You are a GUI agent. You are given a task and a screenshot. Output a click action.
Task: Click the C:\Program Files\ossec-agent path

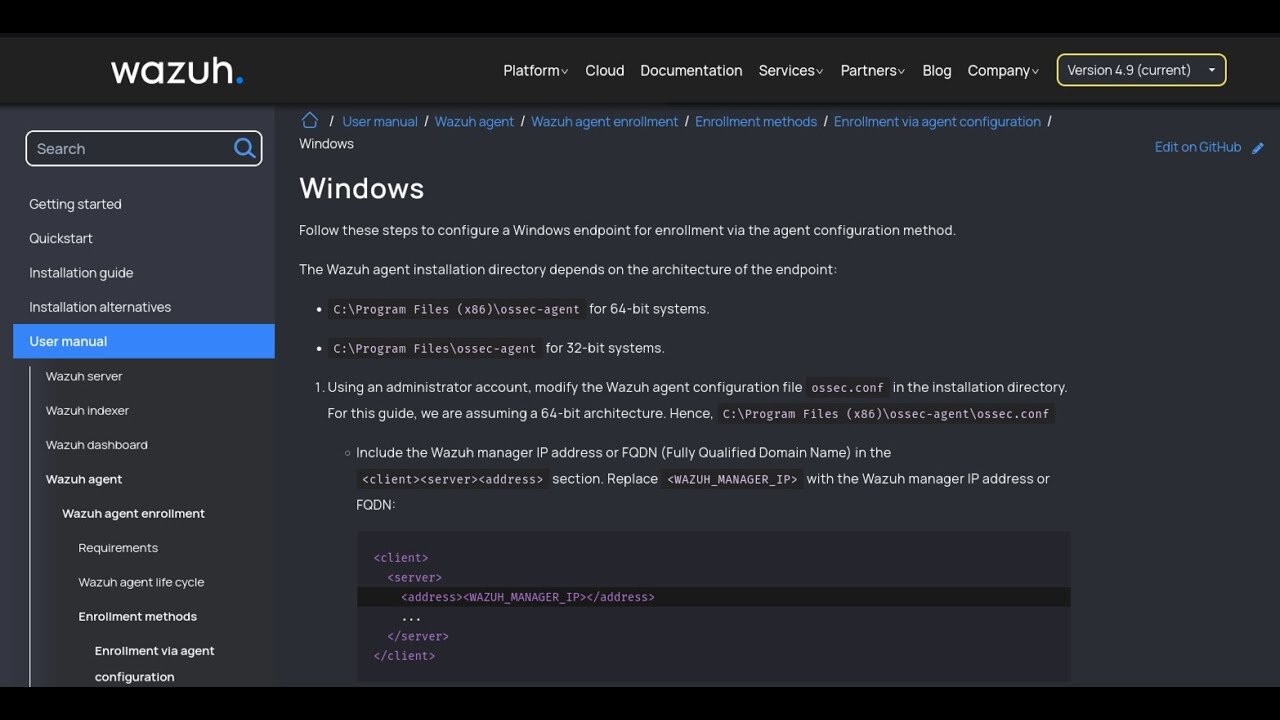click(x=435, y=349)
